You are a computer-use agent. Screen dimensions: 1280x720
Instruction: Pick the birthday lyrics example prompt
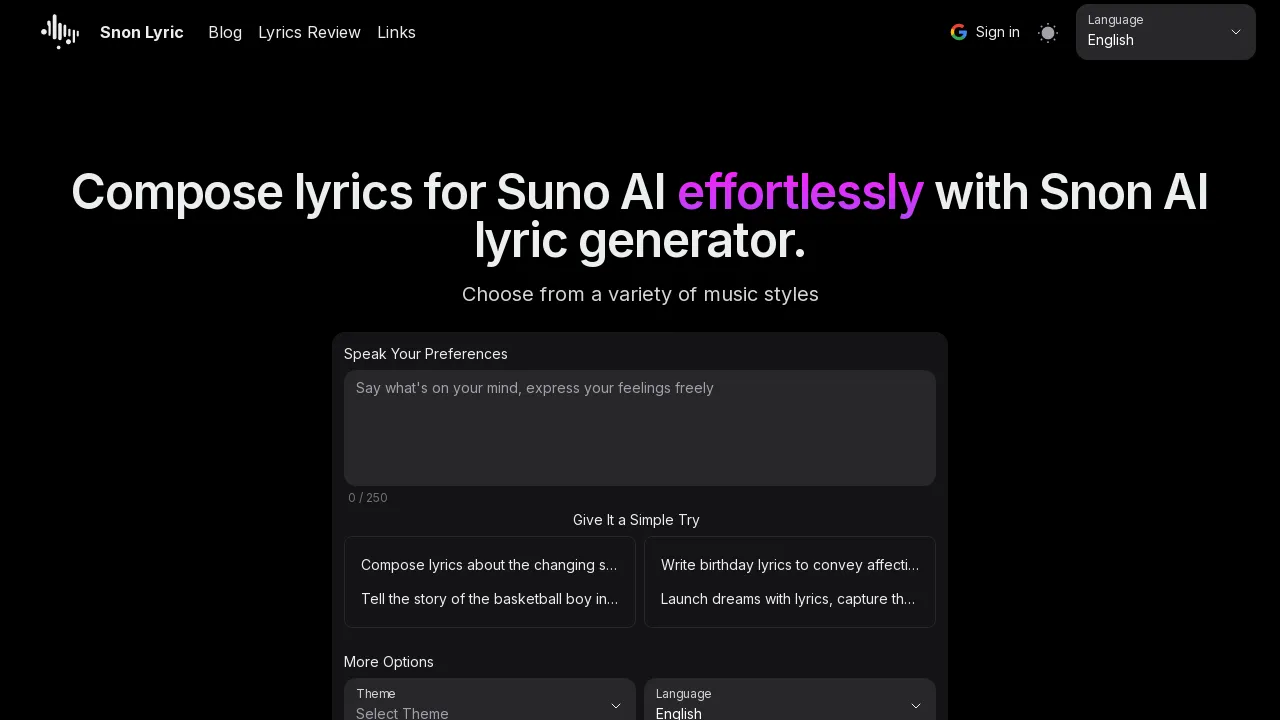(790, 565)
